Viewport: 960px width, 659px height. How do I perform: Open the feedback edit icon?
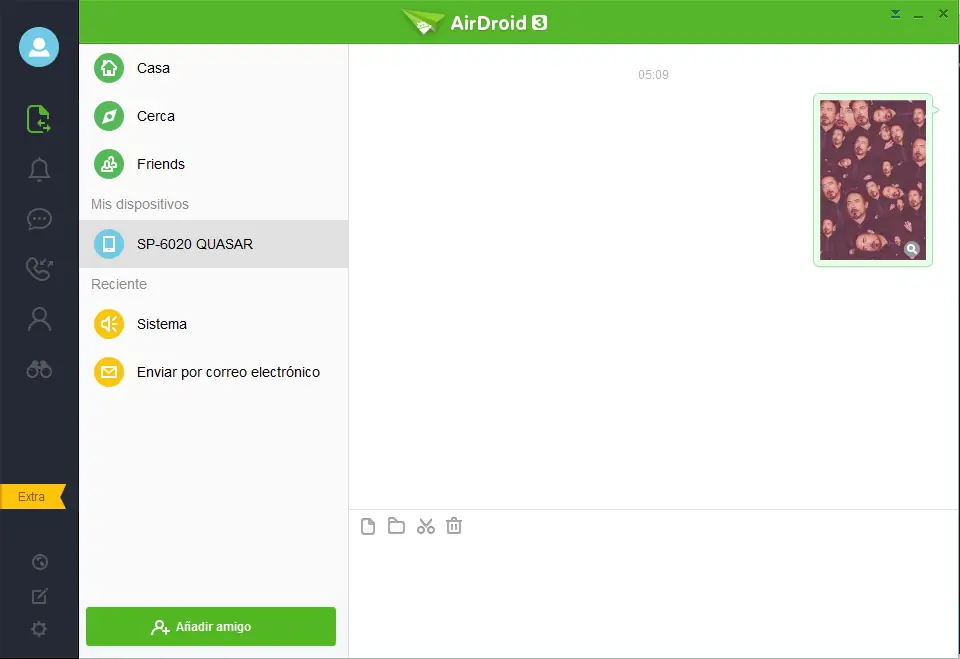point(39,596)
